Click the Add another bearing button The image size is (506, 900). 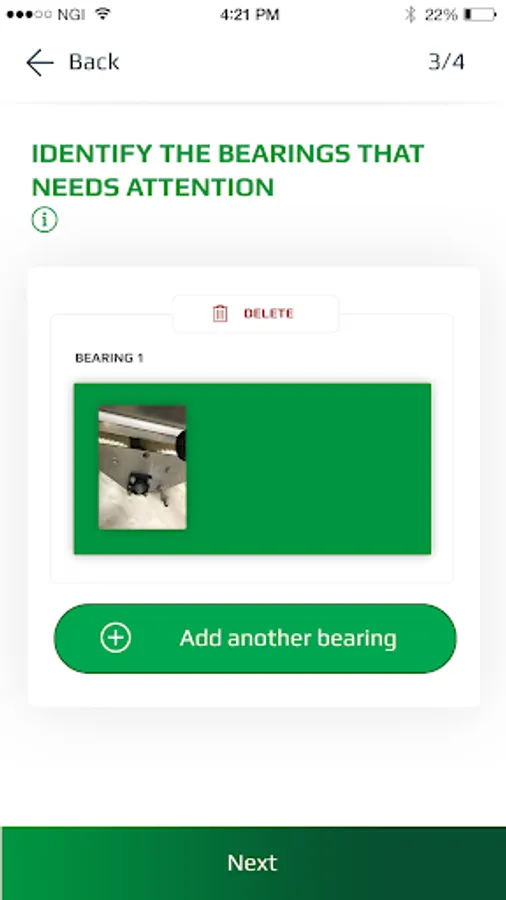pos(255,638)
